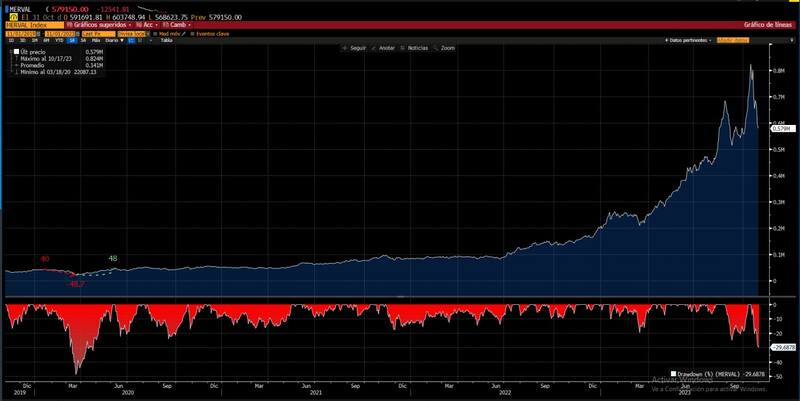
Task: Select the YTD range tab
Action: (x=59, y=40)
